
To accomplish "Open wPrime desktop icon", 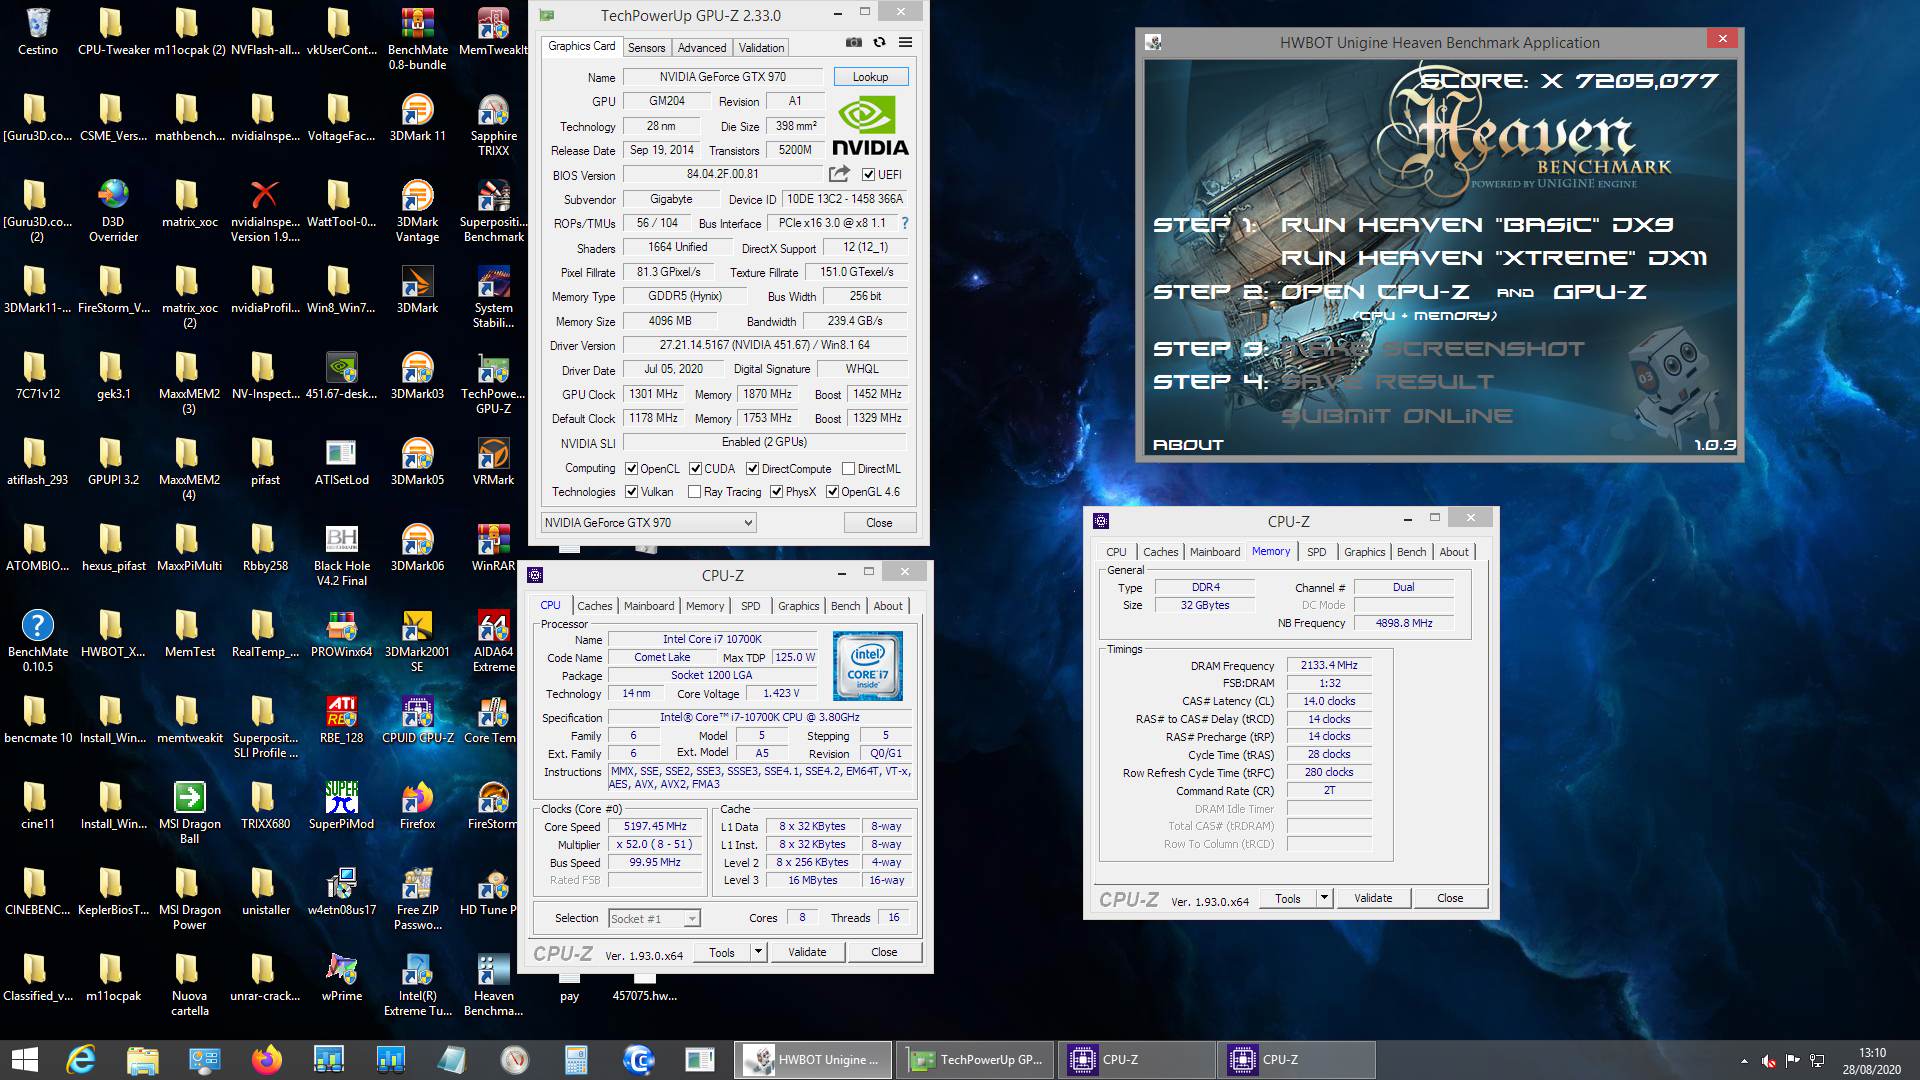I will pyautogui.click(x=341, y=978).
